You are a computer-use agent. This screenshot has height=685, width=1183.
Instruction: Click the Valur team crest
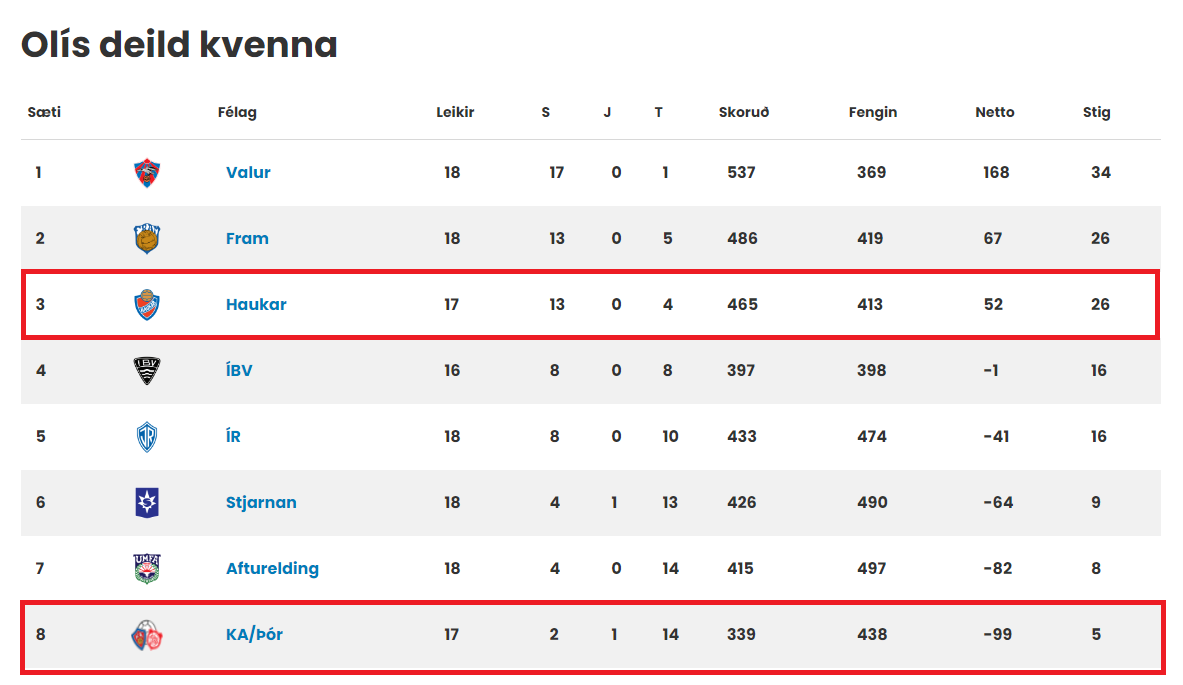point(147,173)
